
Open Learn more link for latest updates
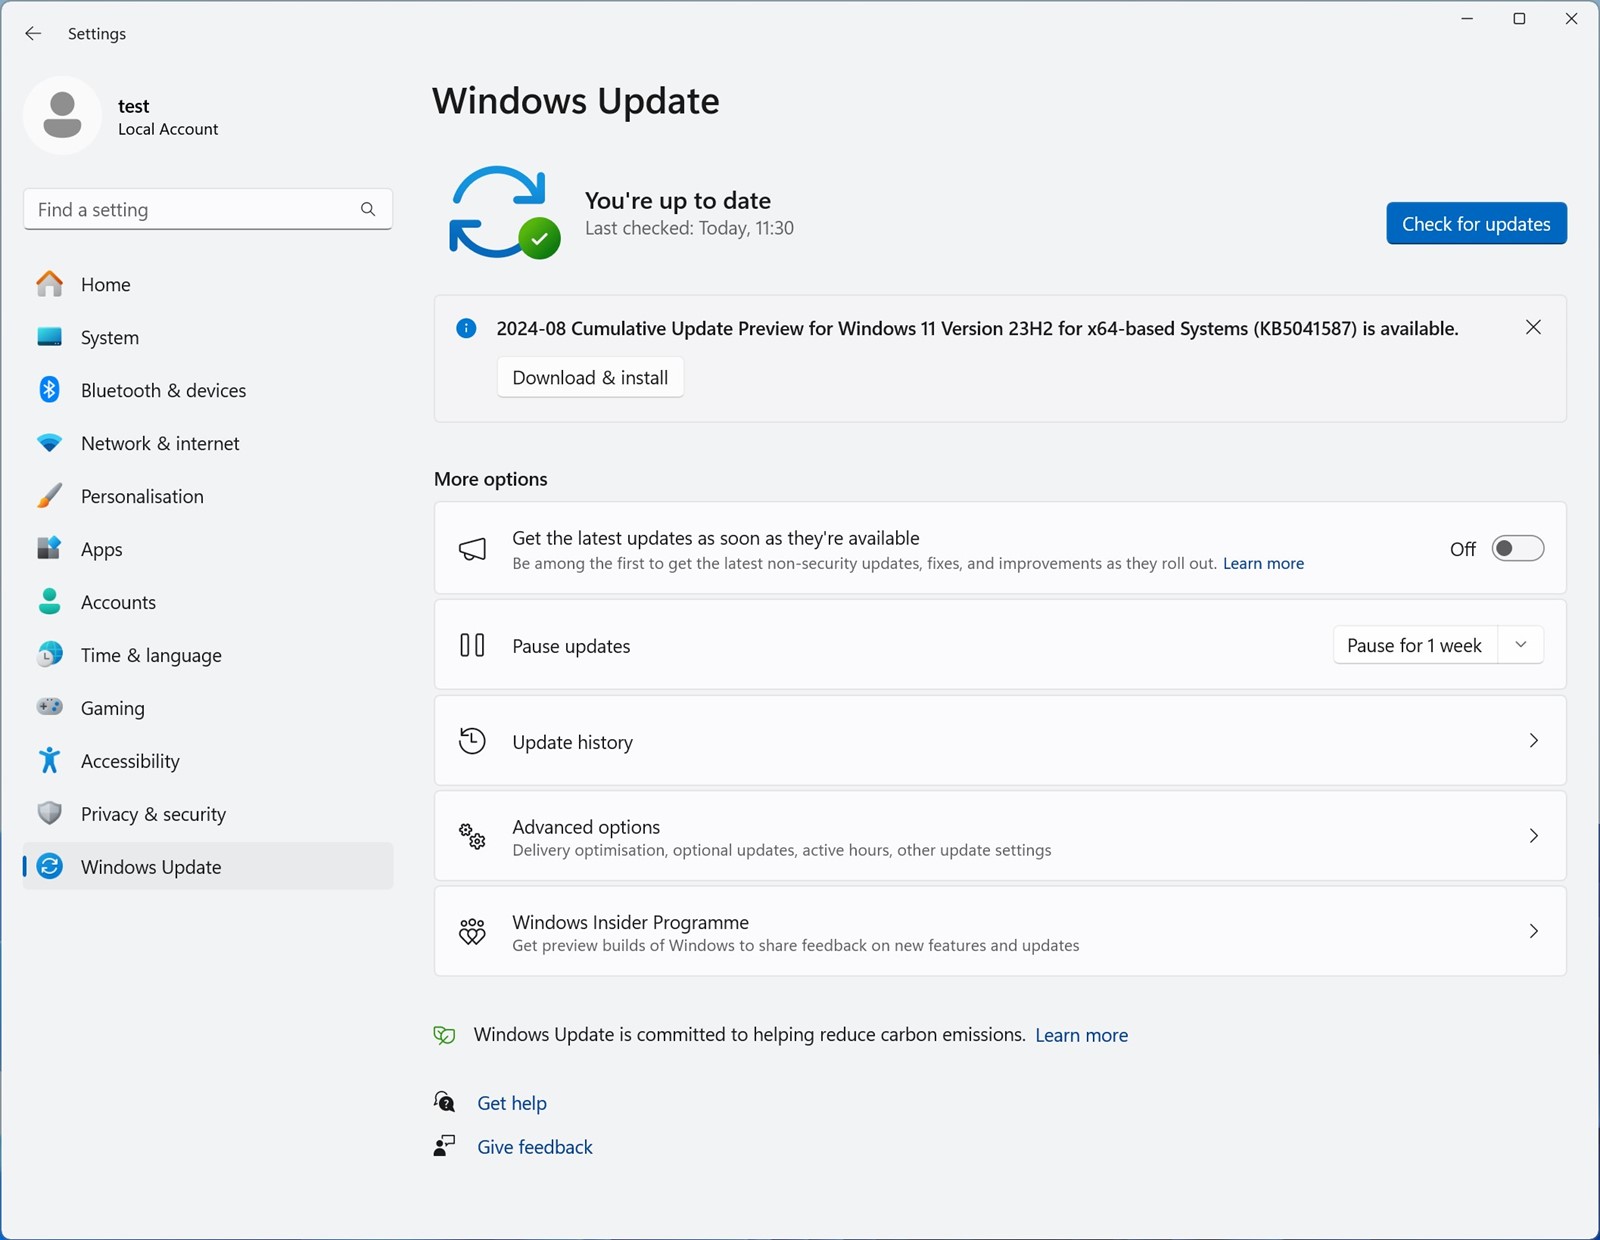tap(1263, 563)
